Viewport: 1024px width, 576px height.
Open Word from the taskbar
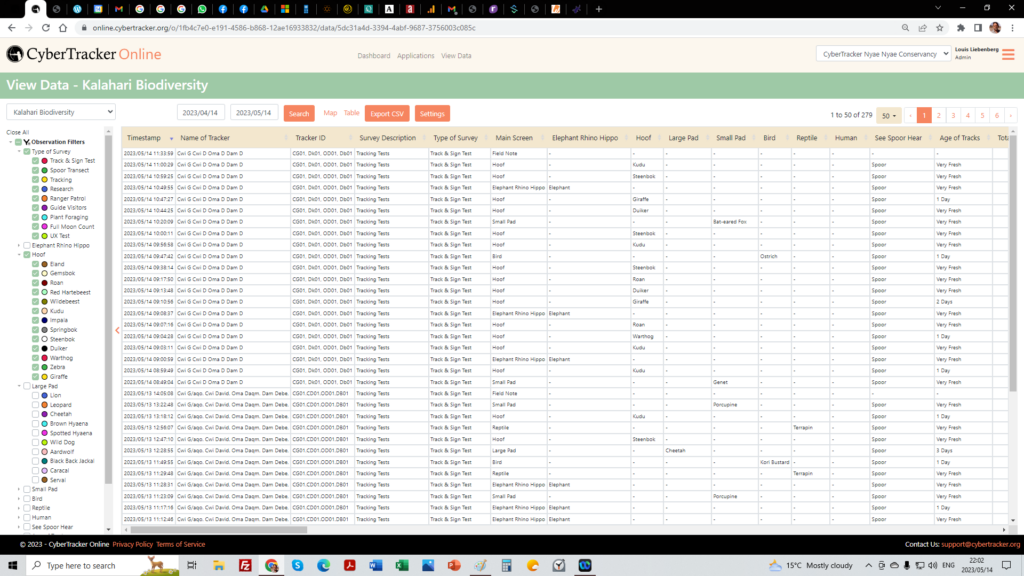[x=376, y=566]
